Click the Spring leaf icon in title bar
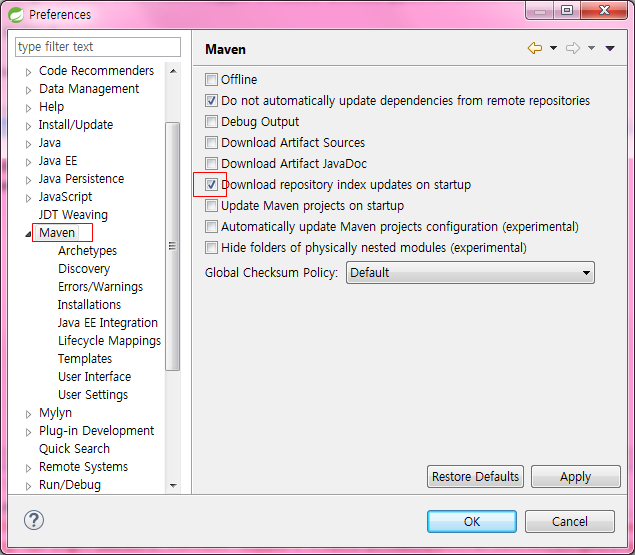Screen dimensions: 635x555 (16, 15)
